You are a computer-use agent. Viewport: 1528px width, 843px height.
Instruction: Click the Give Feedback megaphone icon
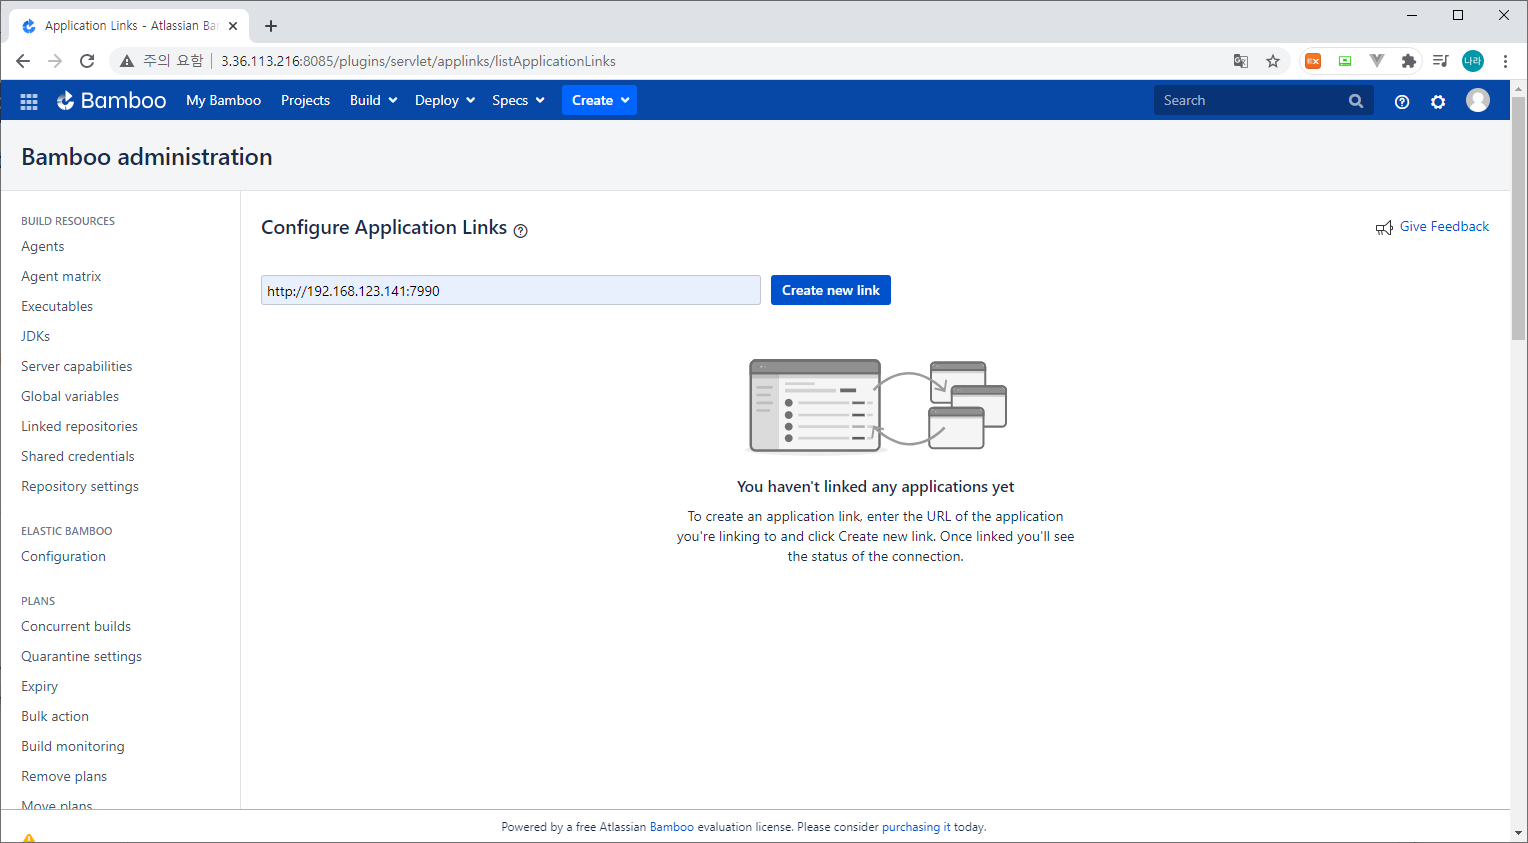pyautogui.click(x=1384, y=228)
